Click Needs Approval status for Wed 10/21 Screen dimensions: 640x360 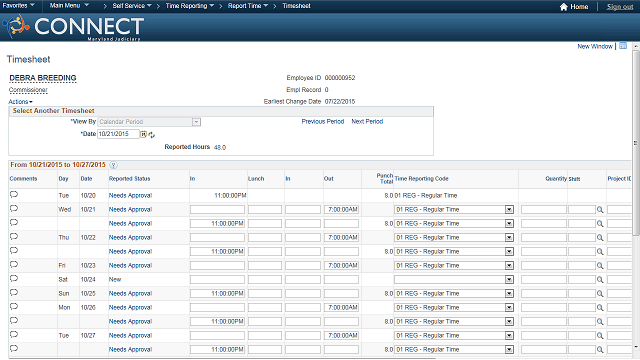point(130,209)
